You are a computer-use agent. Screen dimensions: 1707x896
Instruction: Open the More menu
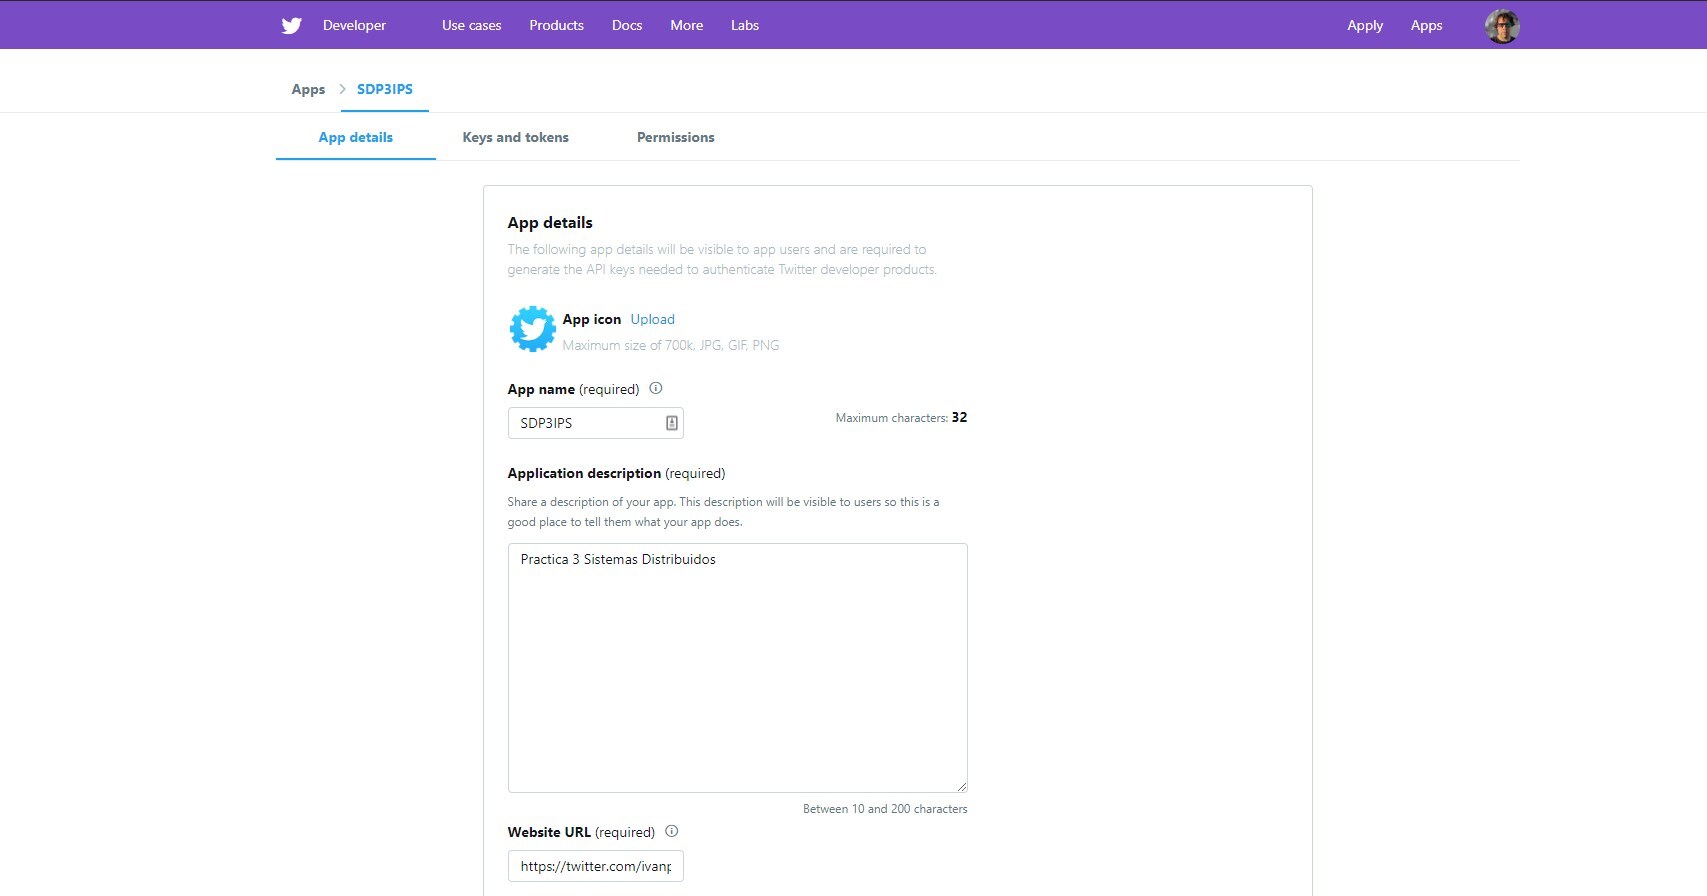click(x=686, y=25)
